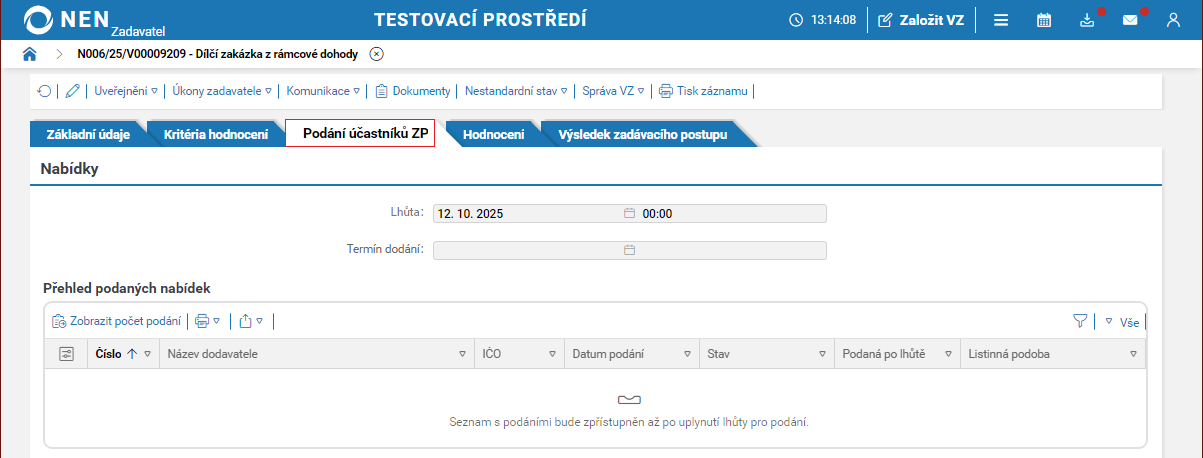This screenshot has width=1203, height=458.
Task: Expand the Uveřejnění menu
Action: click(x=126, y=91)
